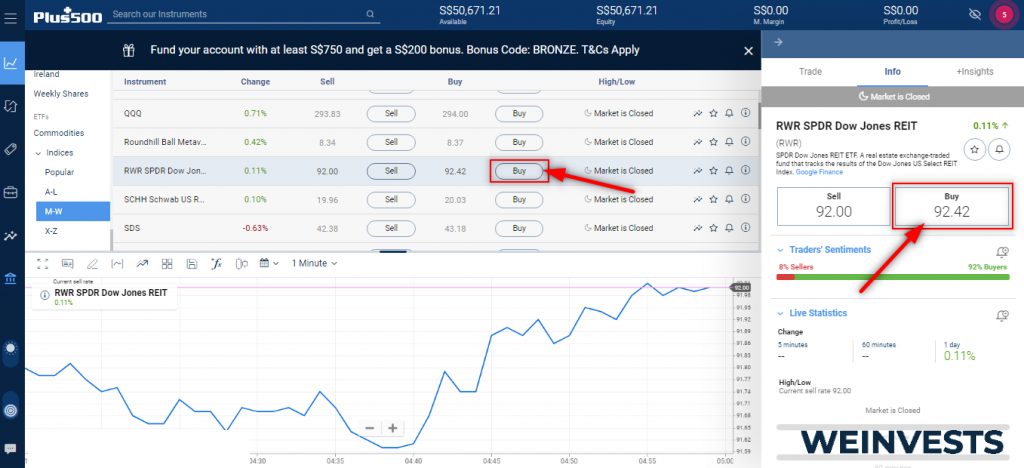1024x468 pixels.
Task: Set a price alert for Roundhill Ball Metaverse
Action: coord(729,142)
